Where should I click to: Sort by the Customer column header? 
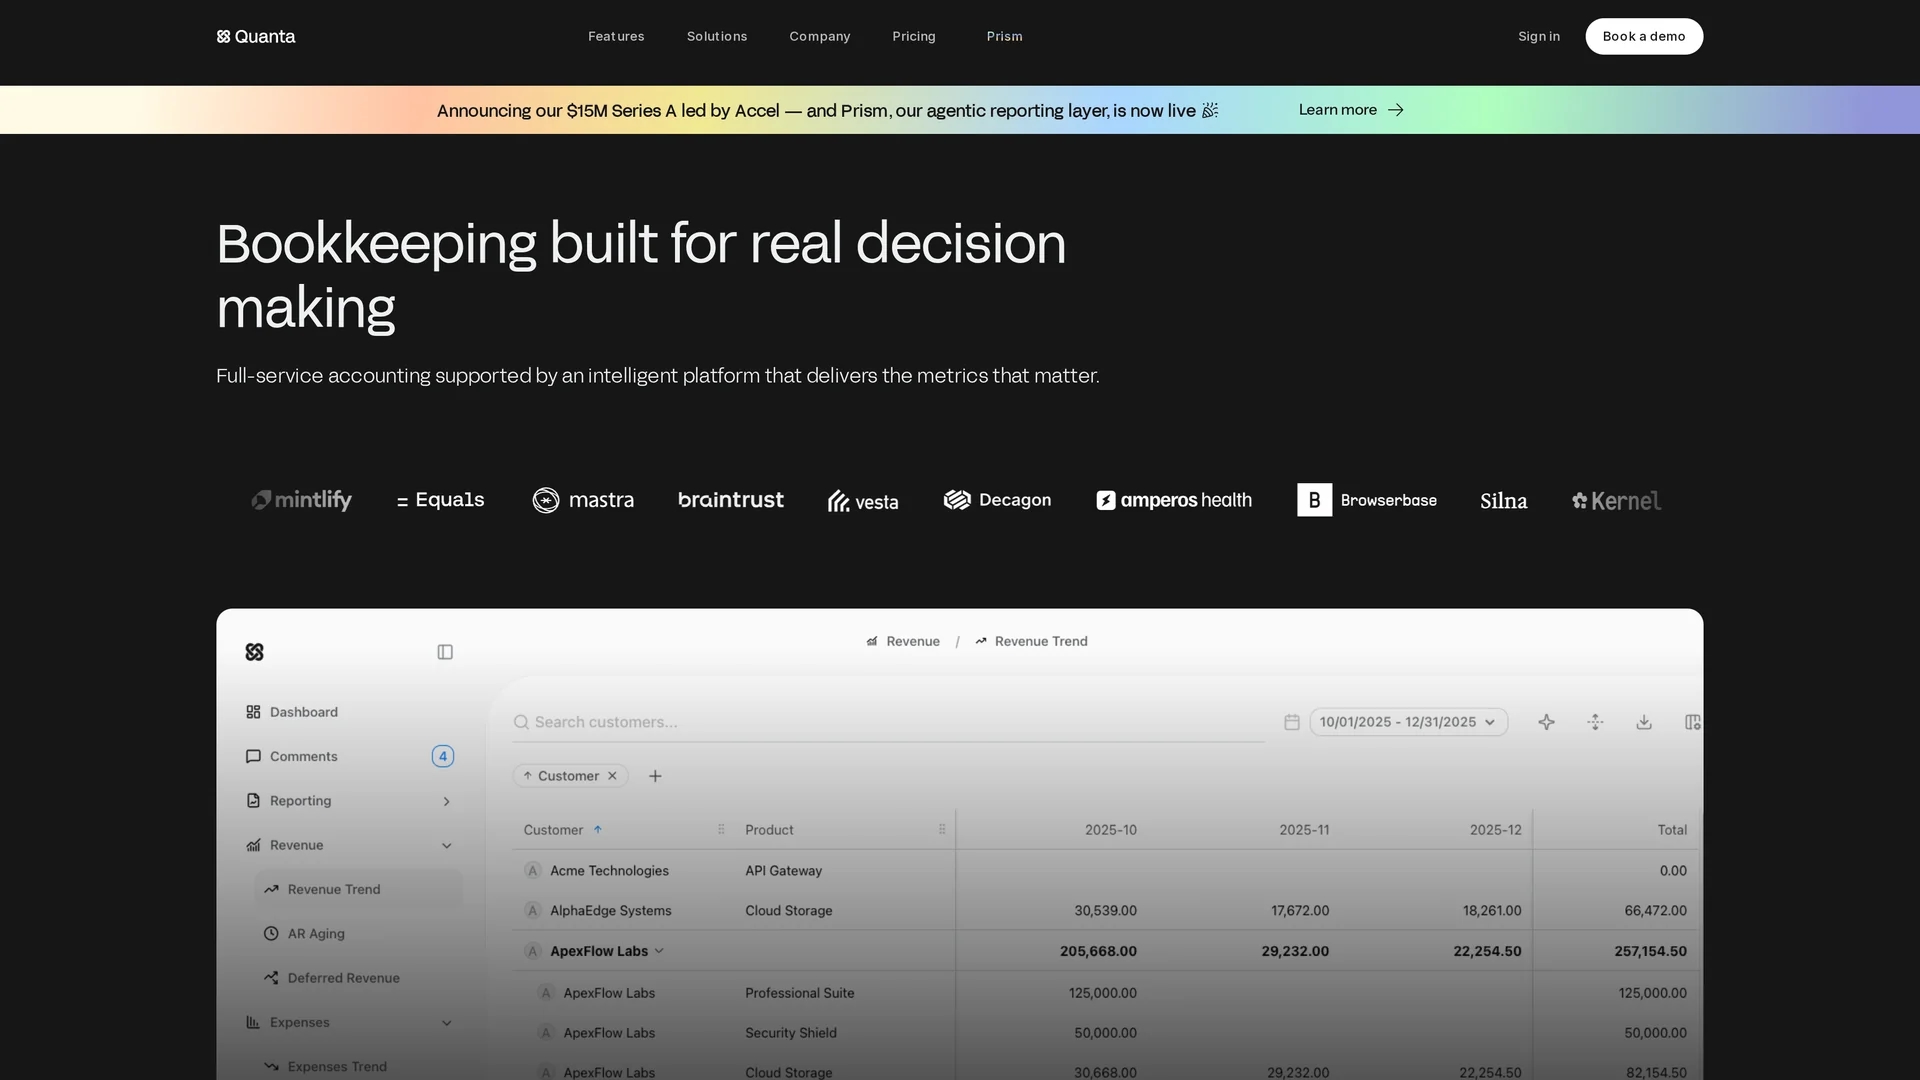(x=563, y=830)
